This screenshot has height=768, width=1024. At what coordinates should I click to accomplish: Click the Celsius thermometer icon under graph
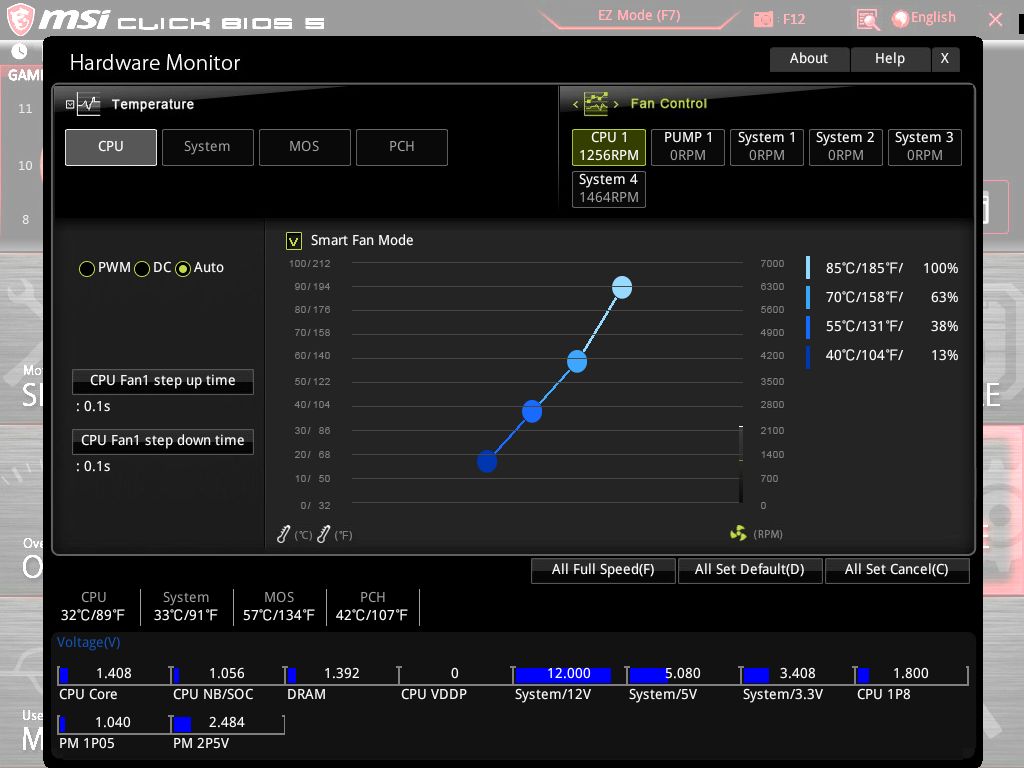click(284, 535)
